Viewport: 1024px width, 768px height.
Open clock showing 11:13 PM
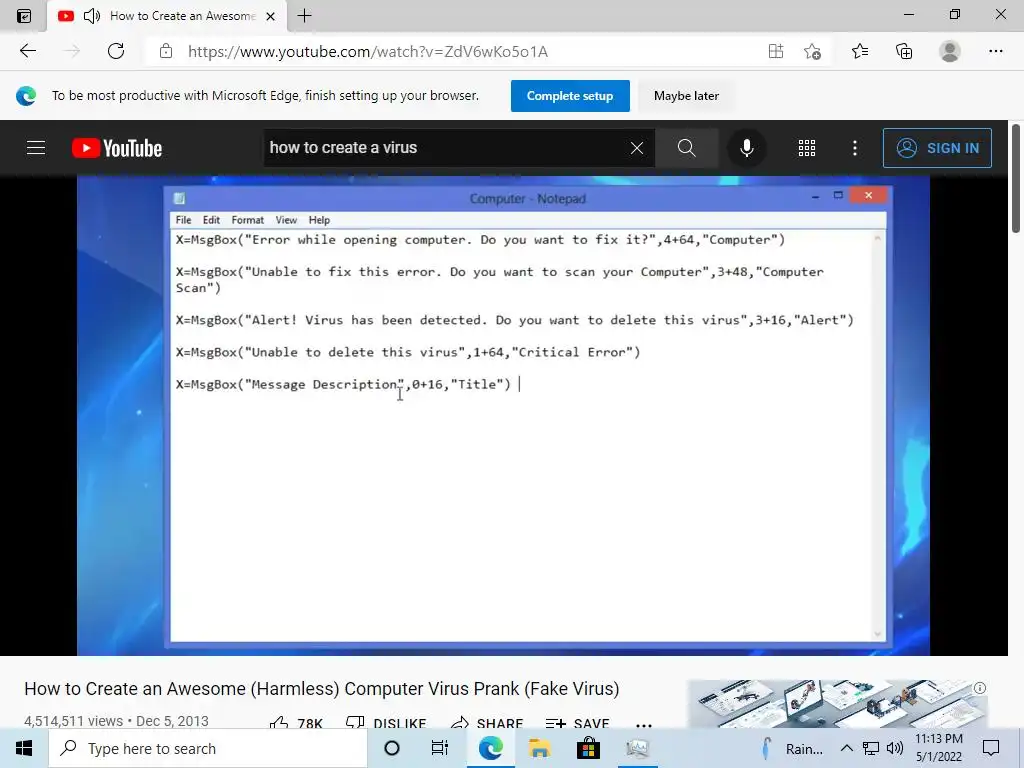tap(938, 748)
